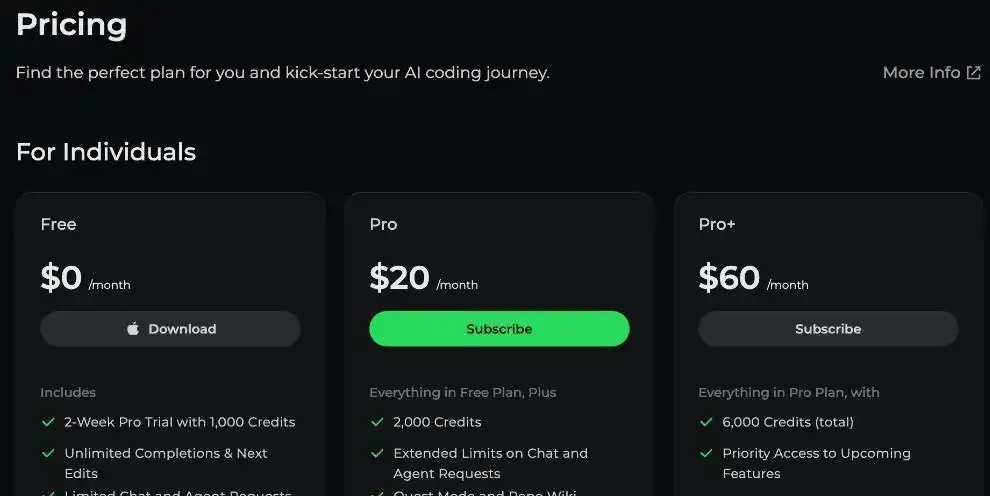Click the Free plan title
This screenshot has width=990, height=496.
click(58, 224)
